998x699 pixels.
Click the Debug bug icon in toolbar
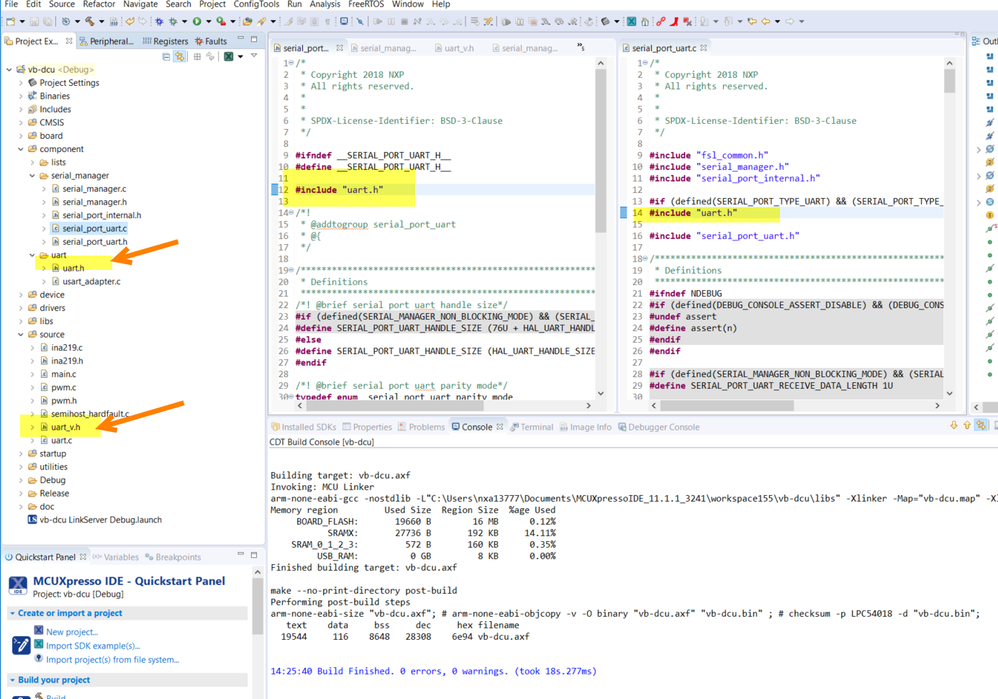173,21
